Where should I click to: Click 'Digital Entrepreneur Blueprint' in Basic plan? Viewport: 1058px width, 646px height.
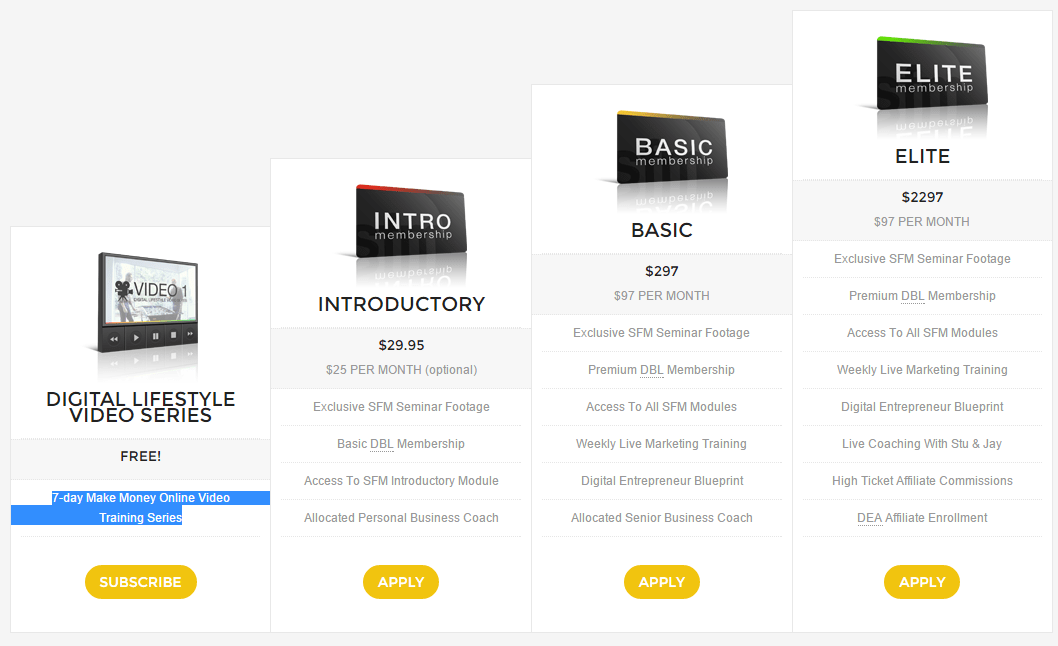tap(662, 481)
